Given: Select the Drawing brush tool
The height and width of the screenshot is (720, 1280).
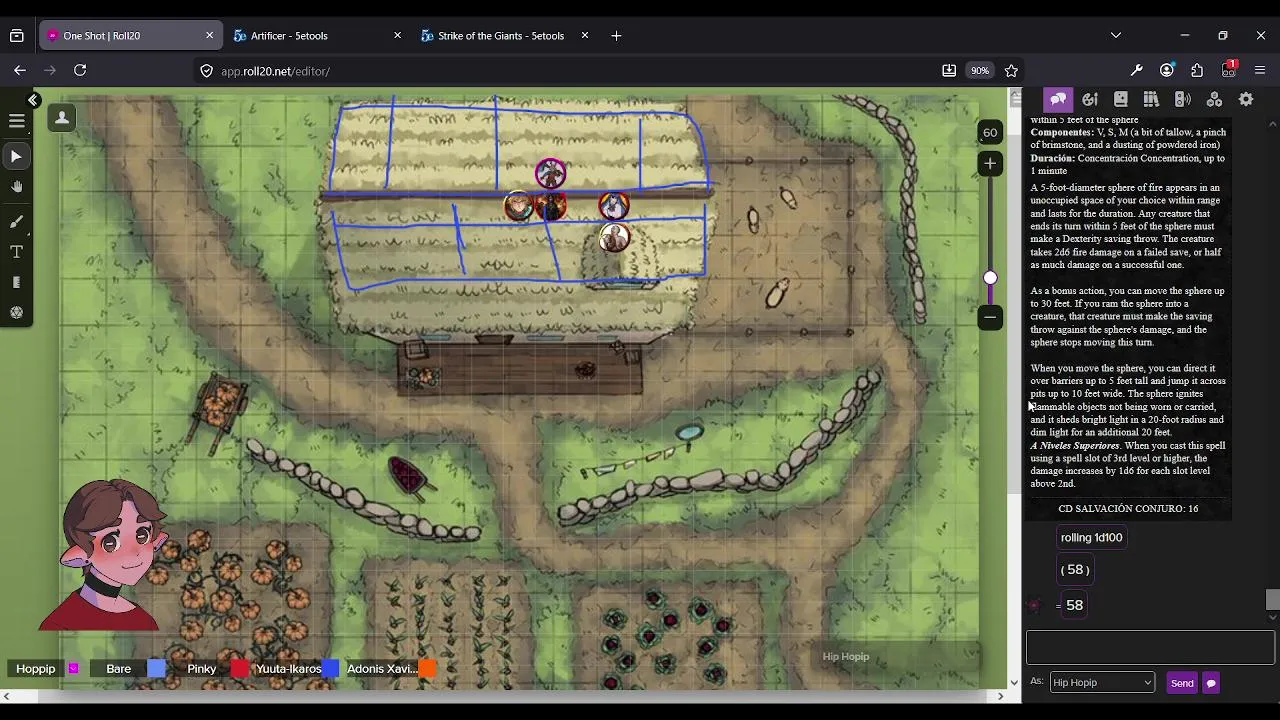Looking at the screenshot, I should click(x=17, y=221).
